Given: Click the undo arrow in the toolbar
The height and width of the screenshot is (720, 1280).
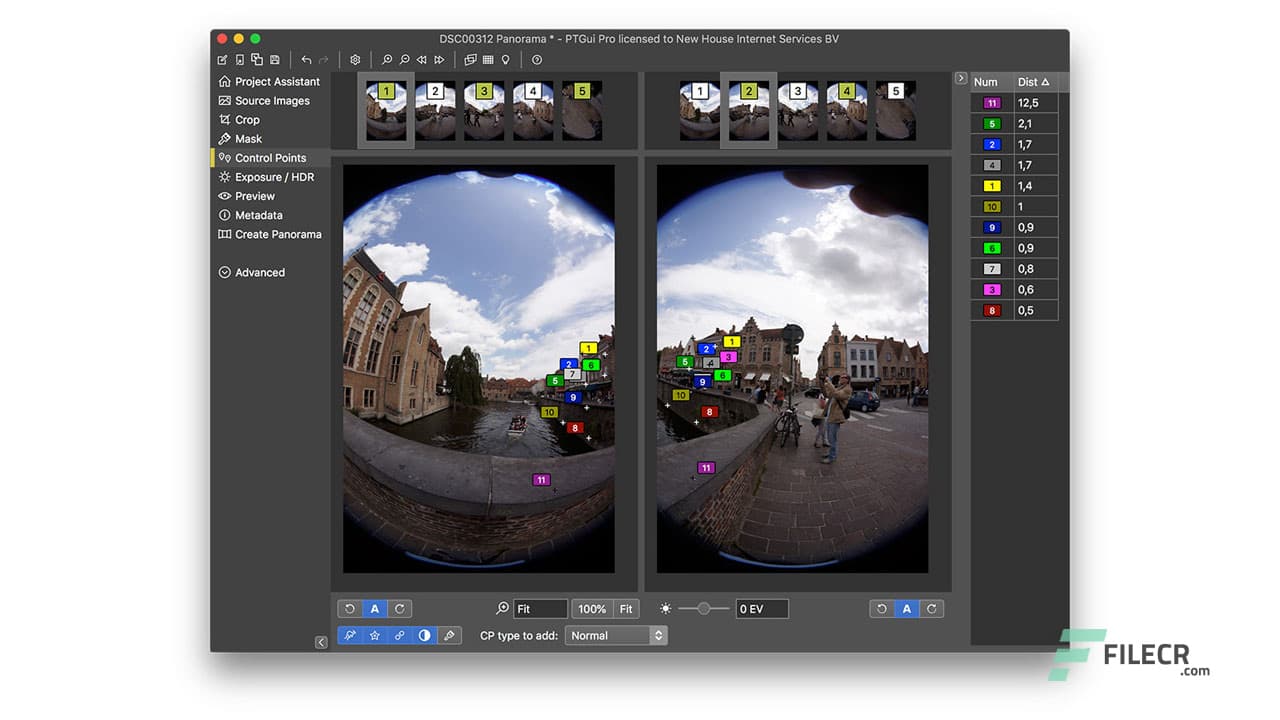Looking at the screenshot, I should click(306, 59).
